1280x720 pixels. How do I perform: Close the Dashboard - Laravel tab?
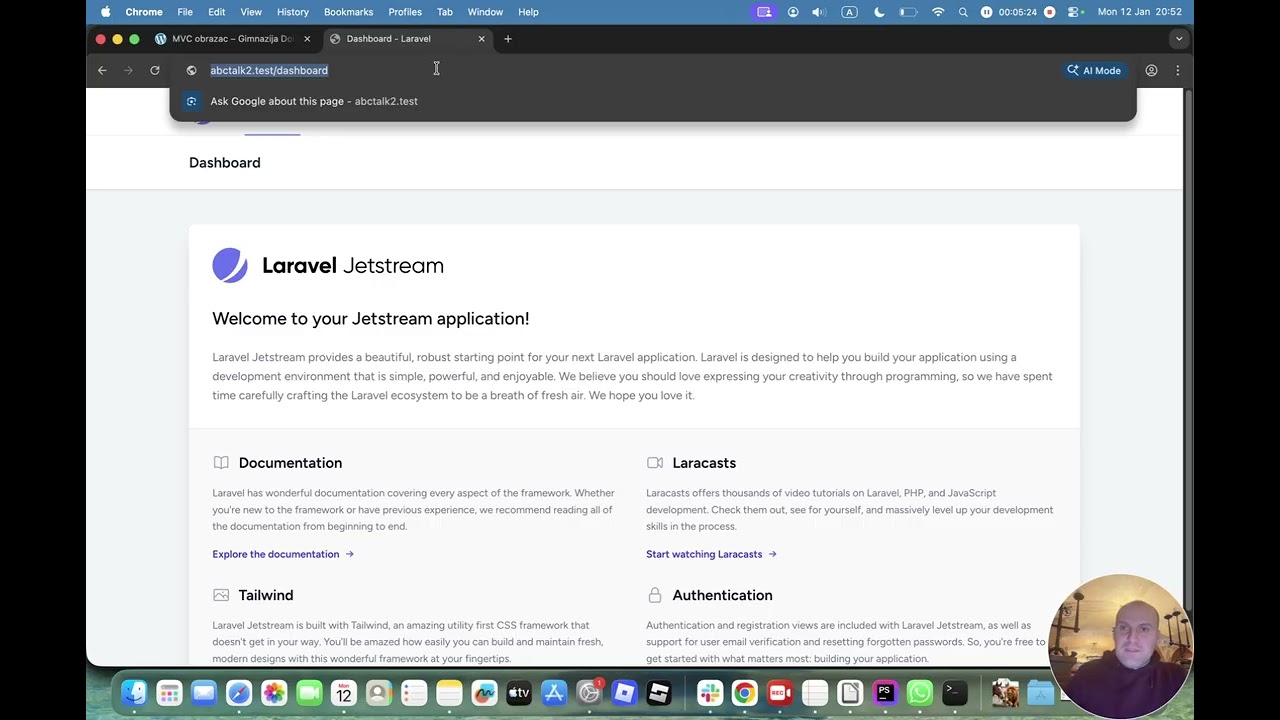click(481, 39)
